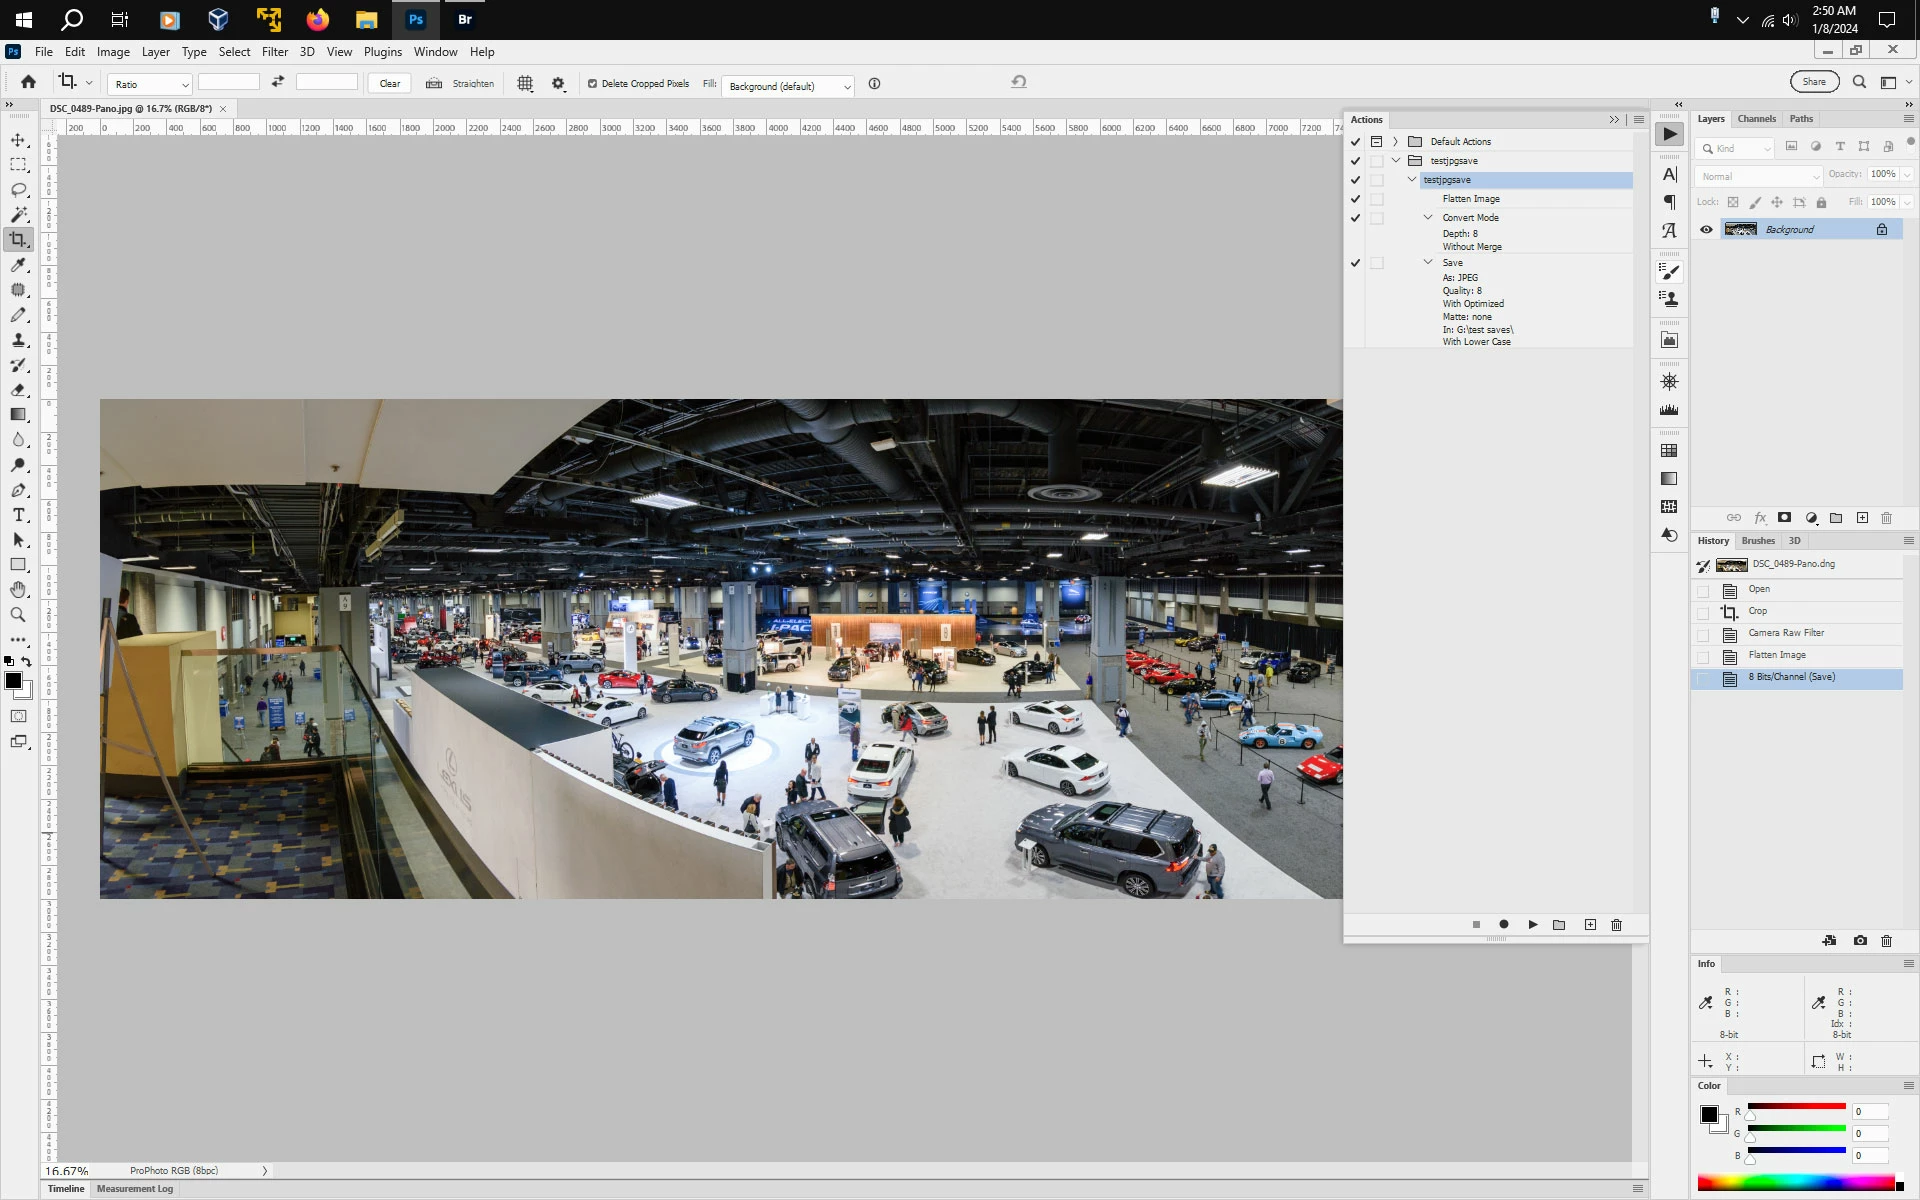Open the crop Ratio preset dropdown

click(150, 85)
